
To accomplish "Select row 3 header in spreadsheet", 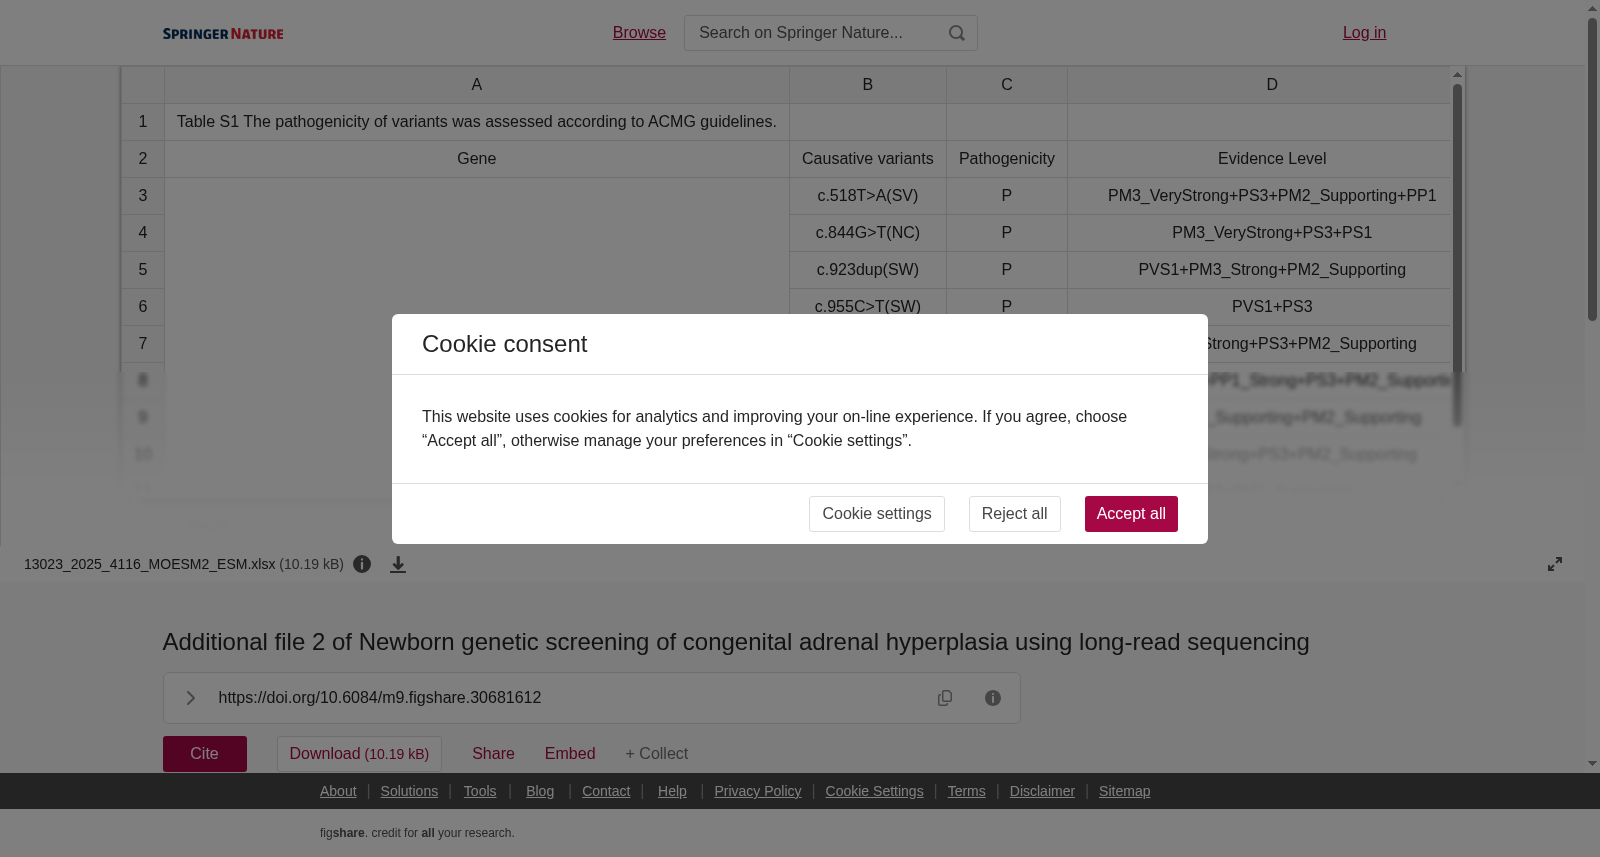I will (x=143, y=196).
